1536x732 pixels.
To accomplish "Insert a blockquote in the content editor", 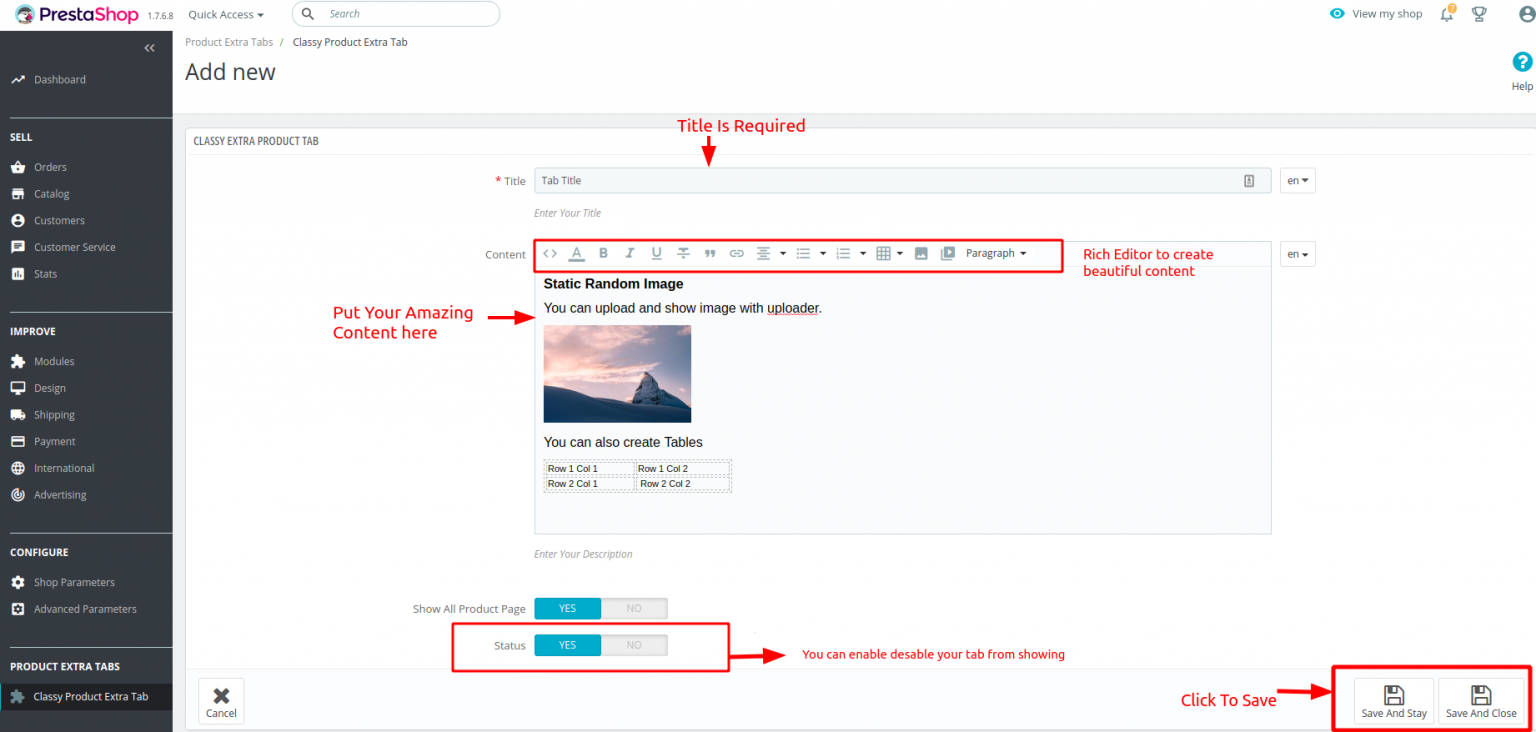I will [710, 253].
